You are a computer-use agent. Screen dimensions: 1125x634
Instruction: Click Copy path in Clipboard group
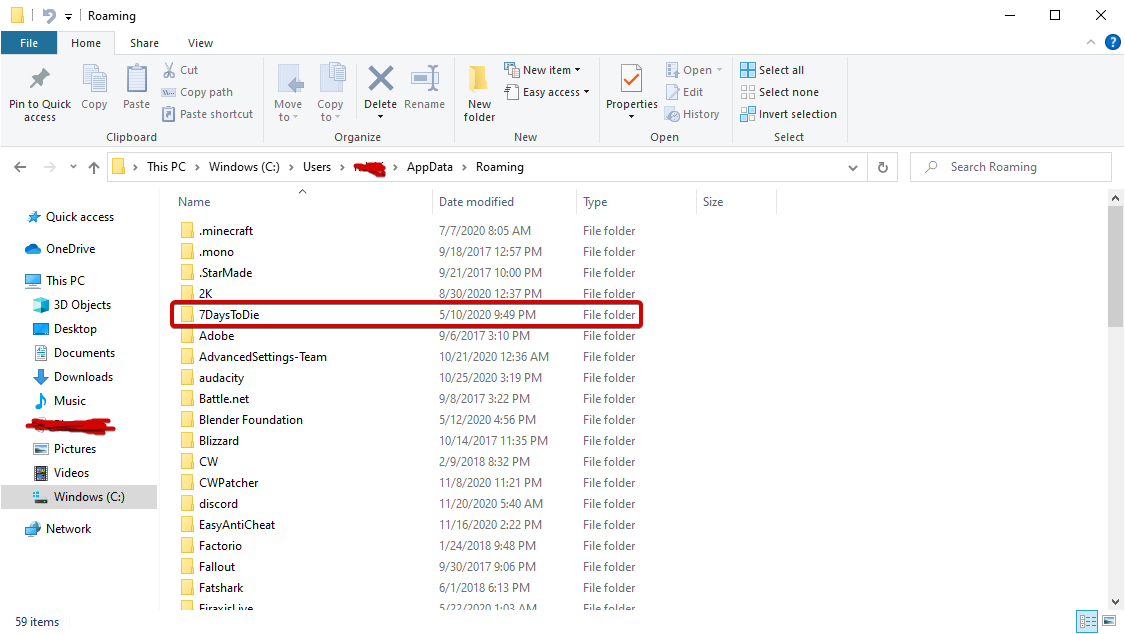pyautogui.click(x=197, y=92)
